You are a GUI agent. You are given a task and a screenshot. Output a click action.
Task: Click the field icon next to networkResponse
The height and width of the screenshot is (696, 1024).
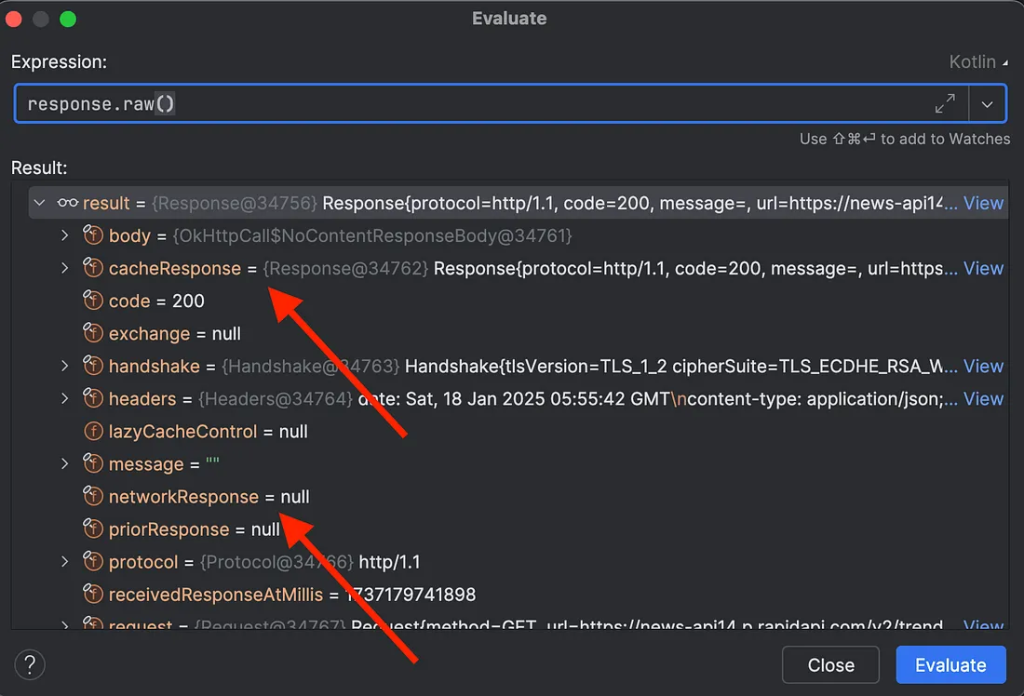click(93, 497)
